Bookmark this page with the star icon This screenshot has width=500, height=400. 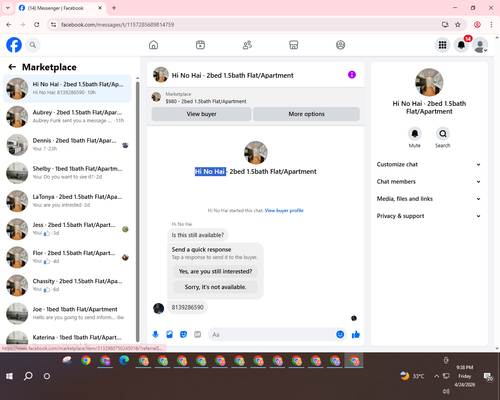click(458, 25)
